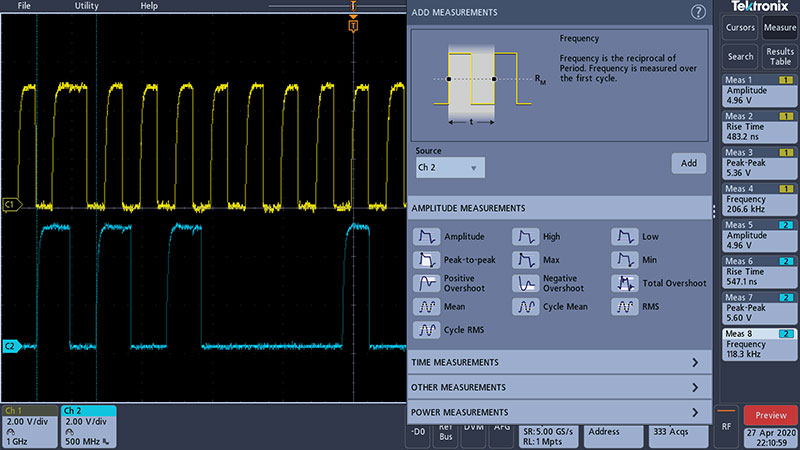Select the Total Overshoot measurement

pyautogui.click(x=624, y=283)
